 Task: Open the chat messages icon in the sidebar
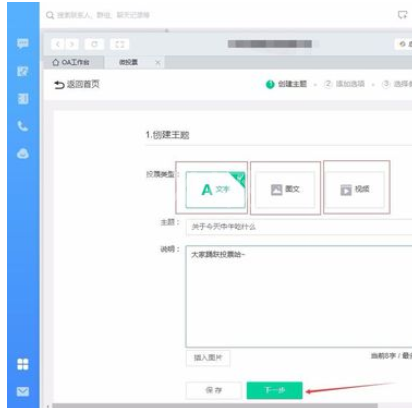23,43
